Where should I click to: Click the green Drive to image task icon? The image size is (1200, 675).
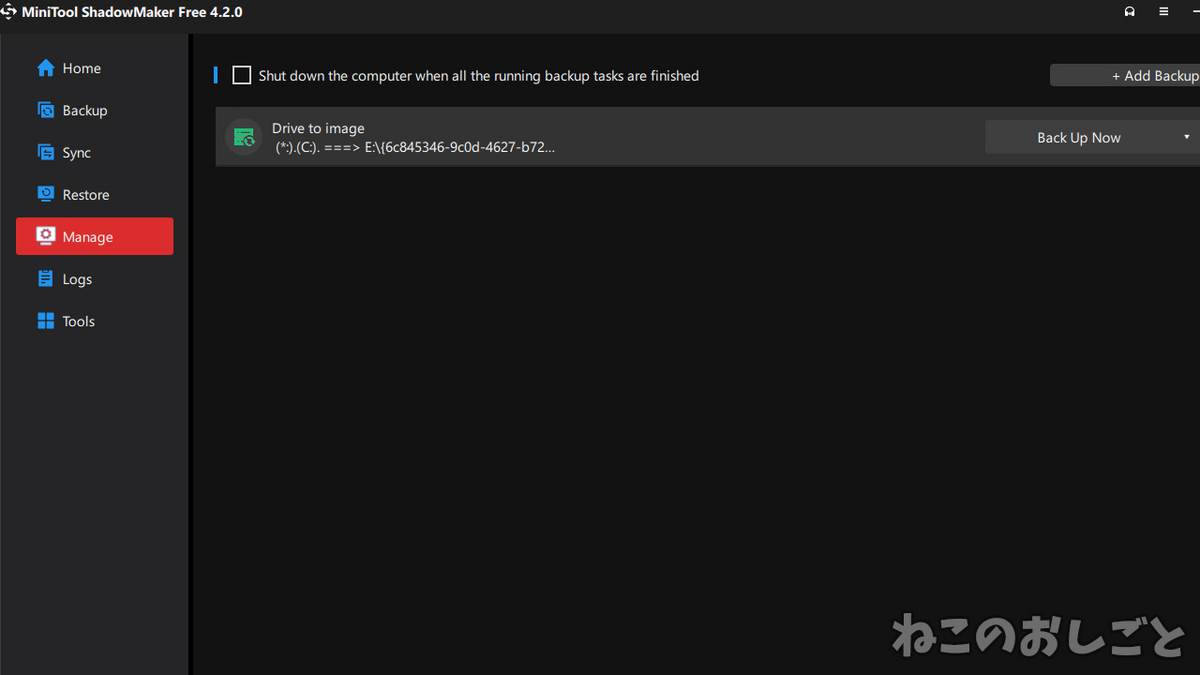click(x=243, y=137)
